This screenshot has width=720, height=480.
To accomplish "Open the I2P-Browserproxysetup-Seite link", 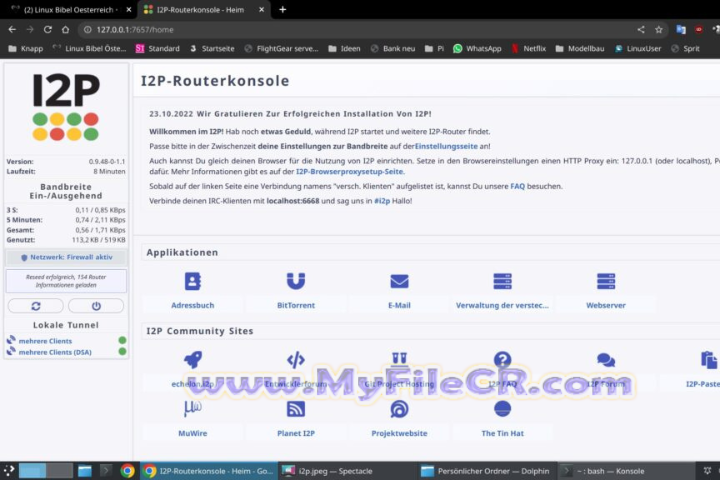I will click(x=349, y=171).
